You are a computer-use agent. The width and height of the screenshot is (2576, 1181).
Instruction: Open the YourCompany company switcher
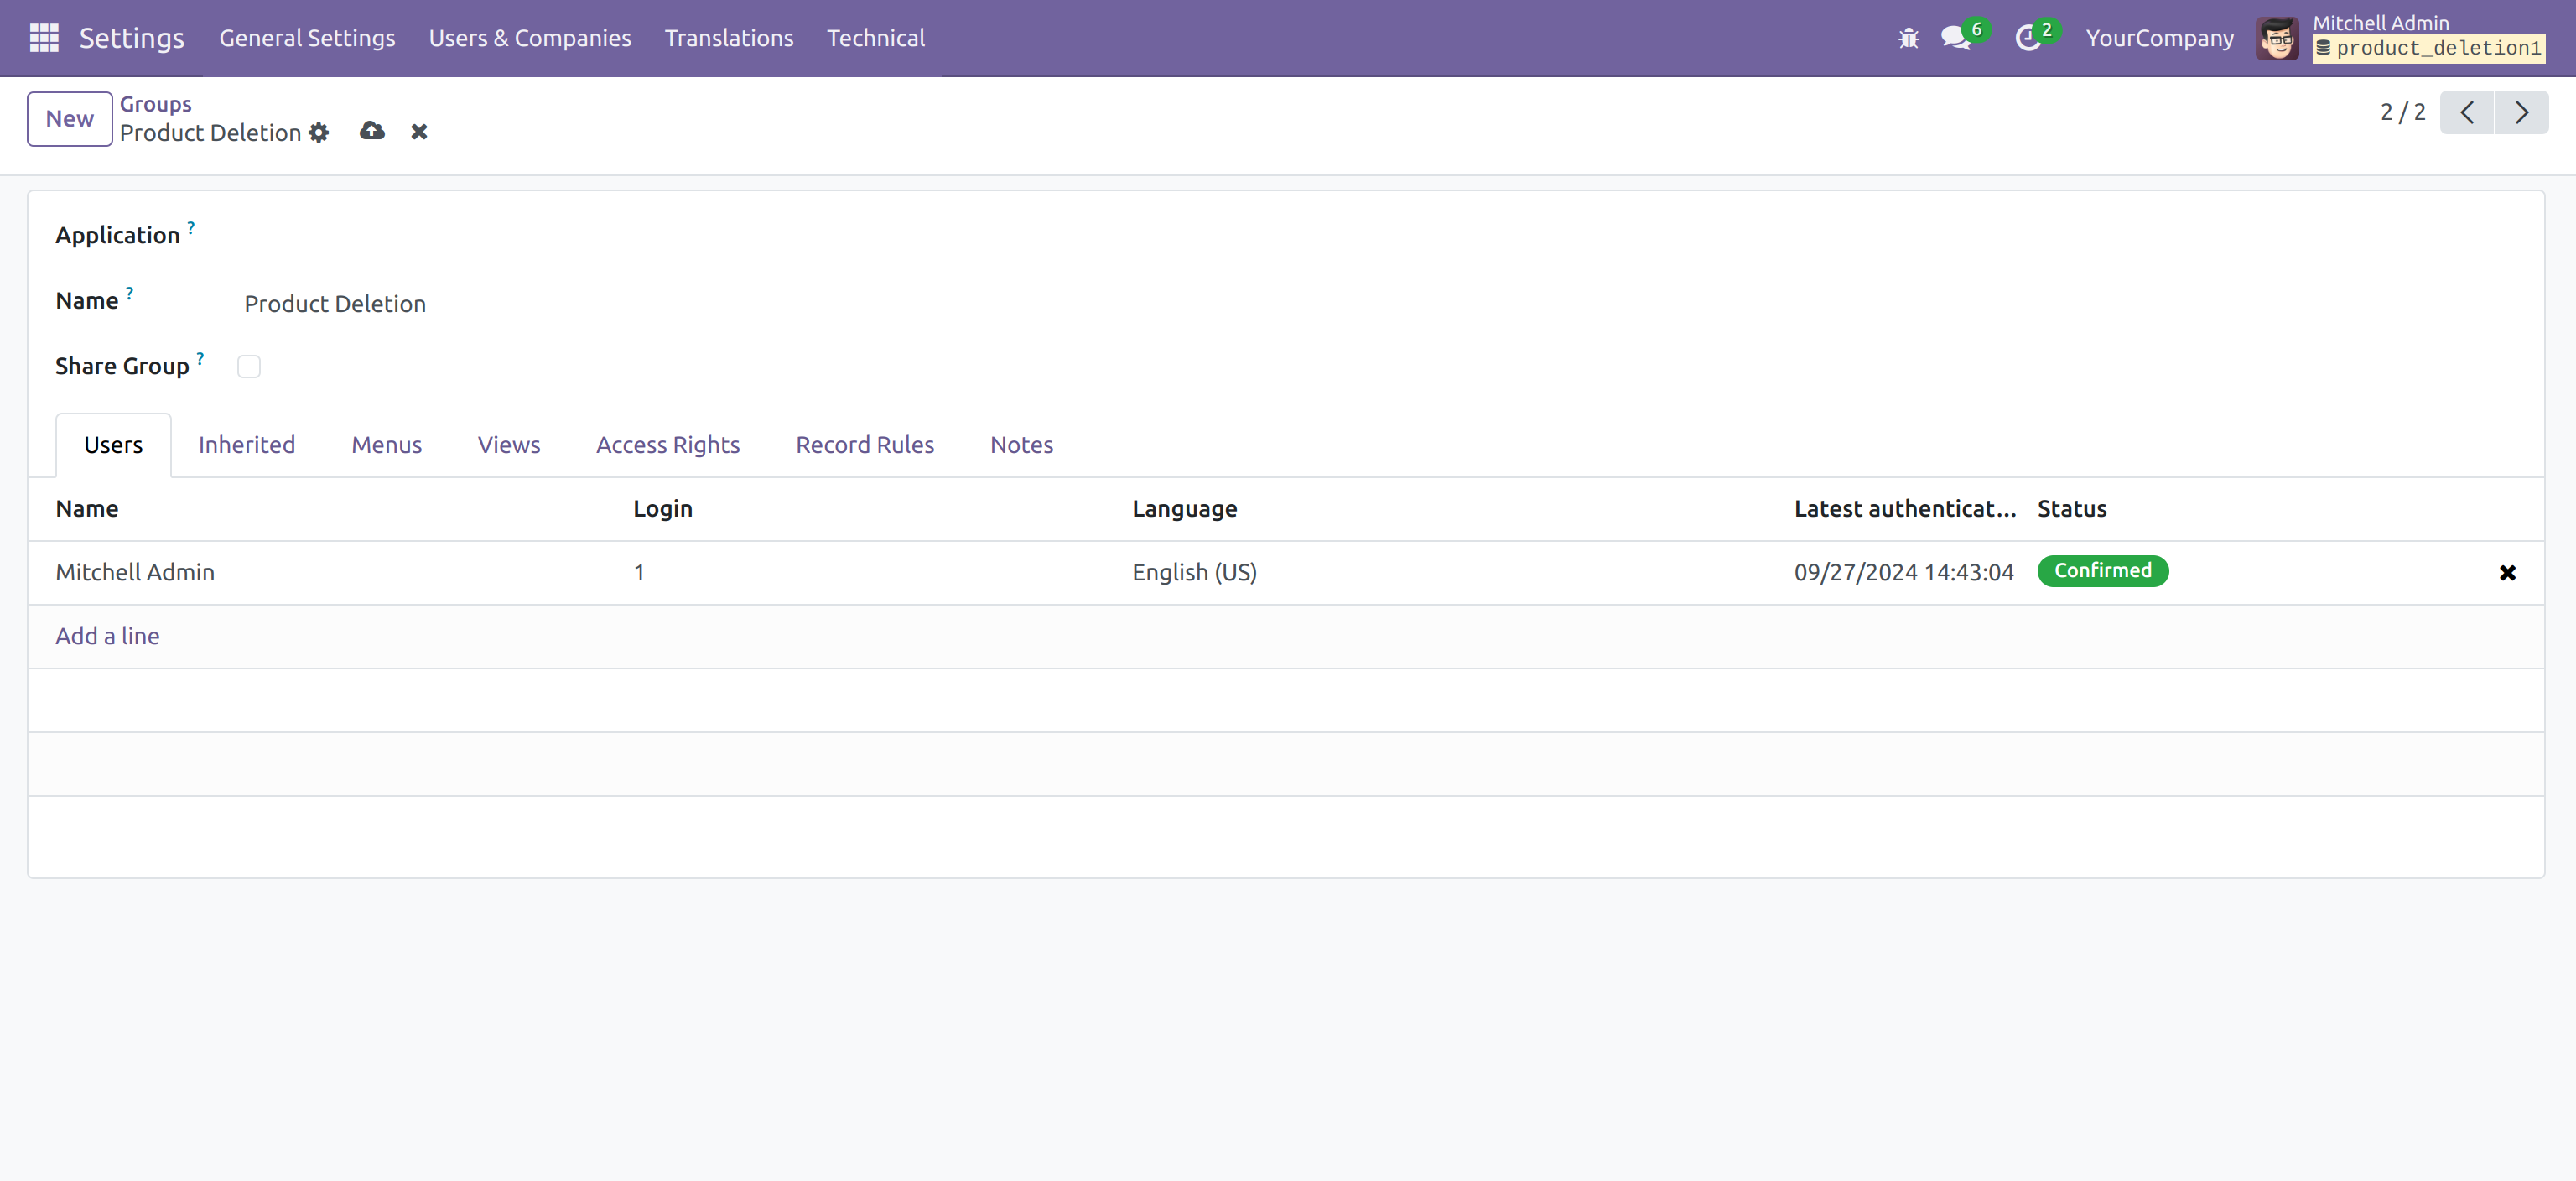coord(2159,38)
